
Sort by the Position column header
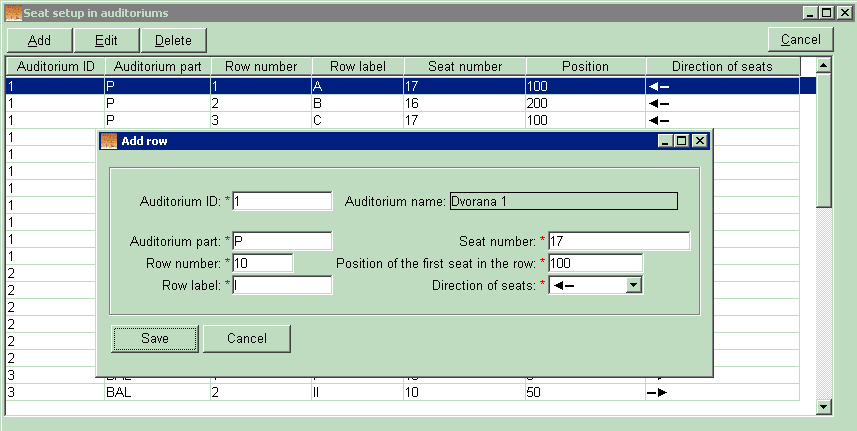point(585,67)
